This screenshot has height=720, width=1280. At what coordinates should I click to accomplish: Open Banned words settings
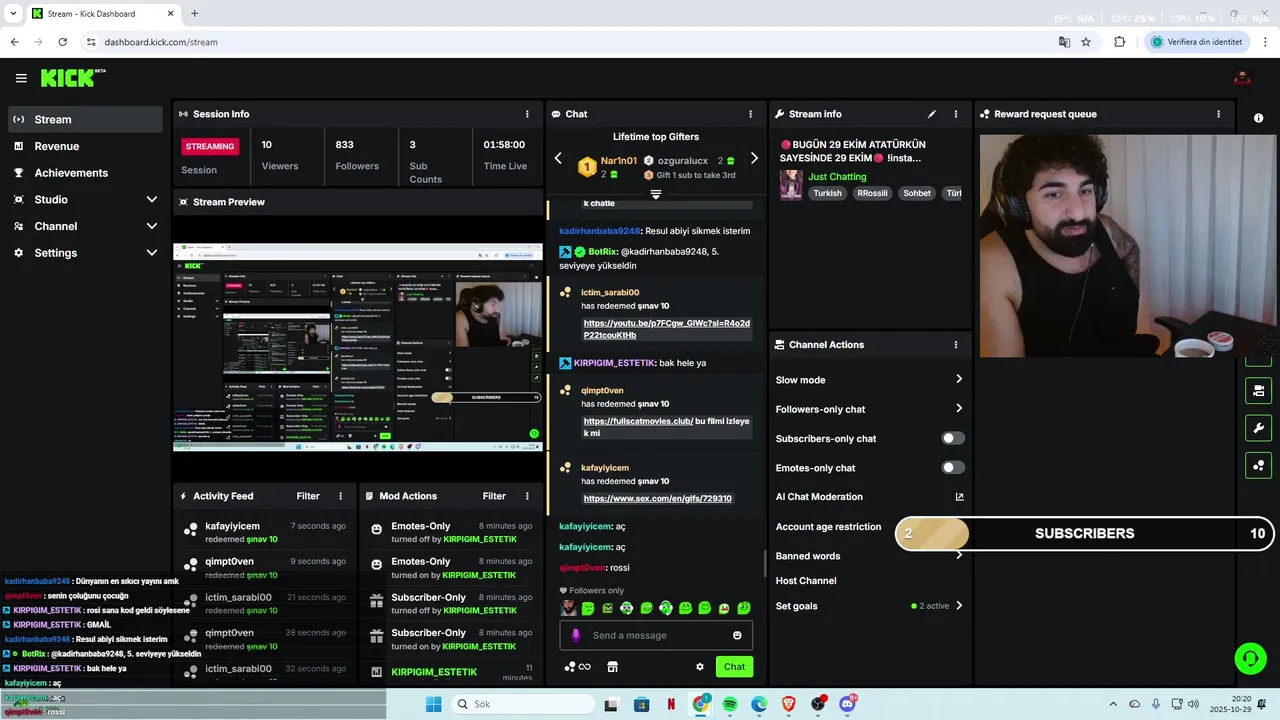pos(869,556)
